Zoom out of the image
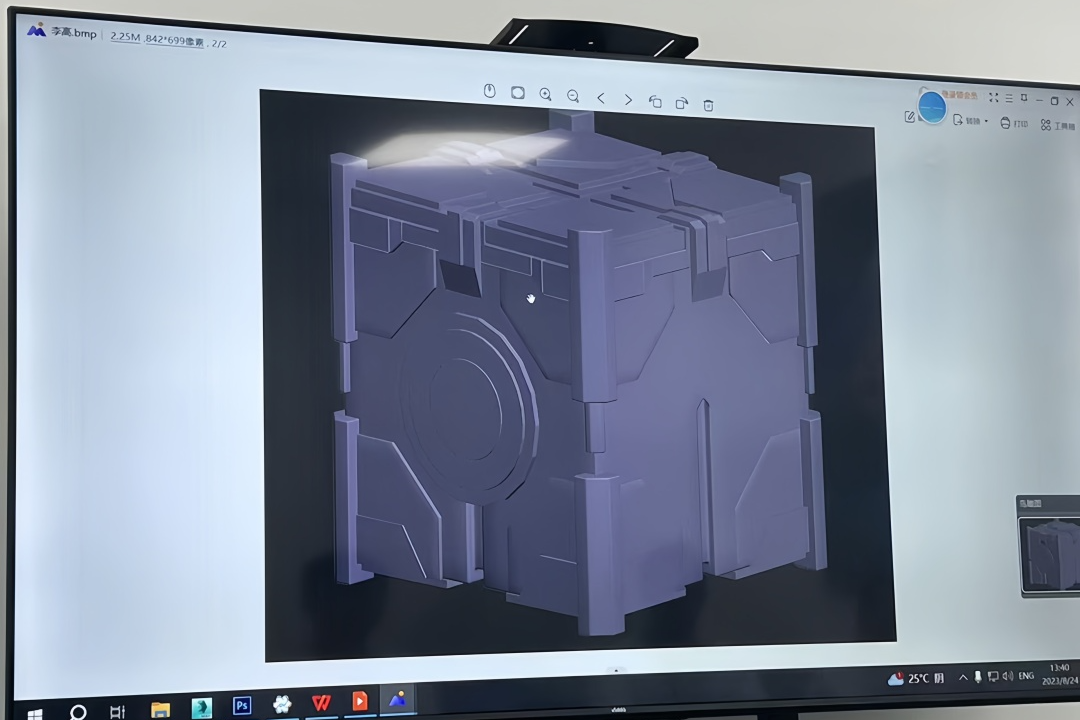Screen dimensions: 1080x720 573,95
